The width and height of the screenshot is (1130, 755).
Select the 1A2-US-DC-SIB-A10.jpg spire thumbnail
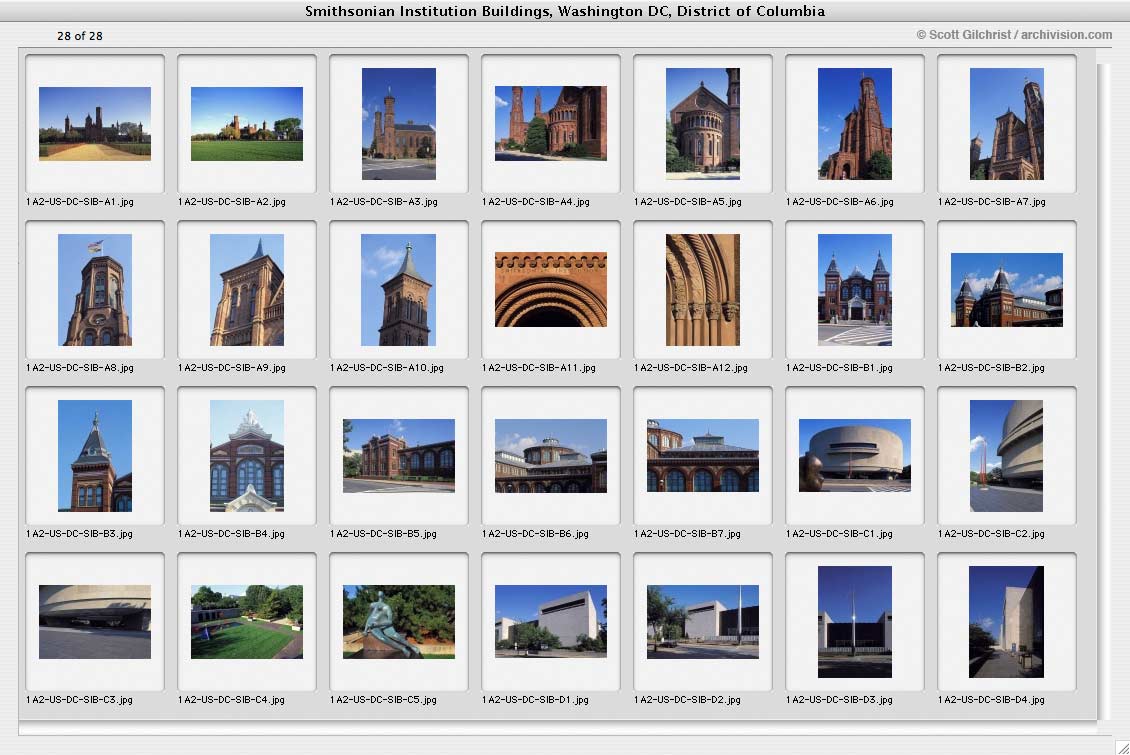pos(399,290)
